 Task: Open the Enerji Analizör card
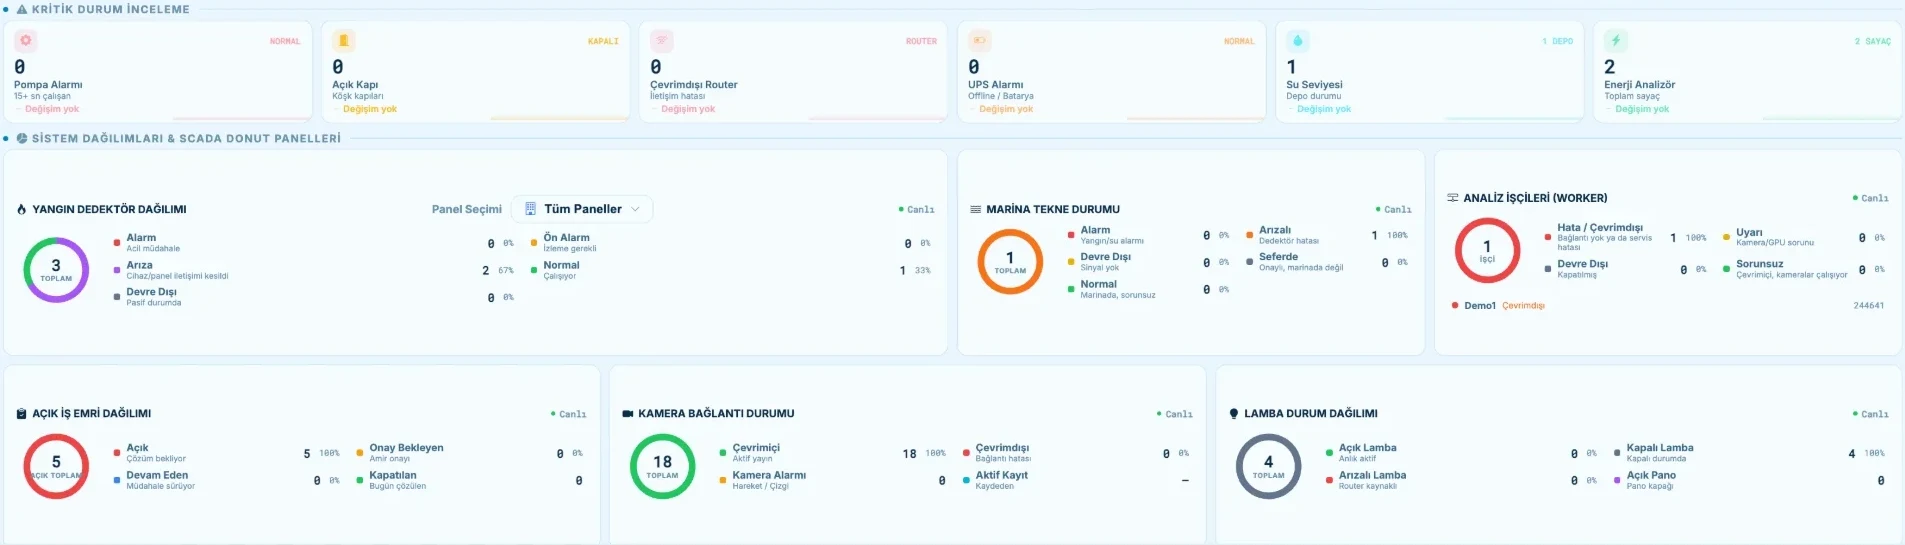(x=1748, y=72)
